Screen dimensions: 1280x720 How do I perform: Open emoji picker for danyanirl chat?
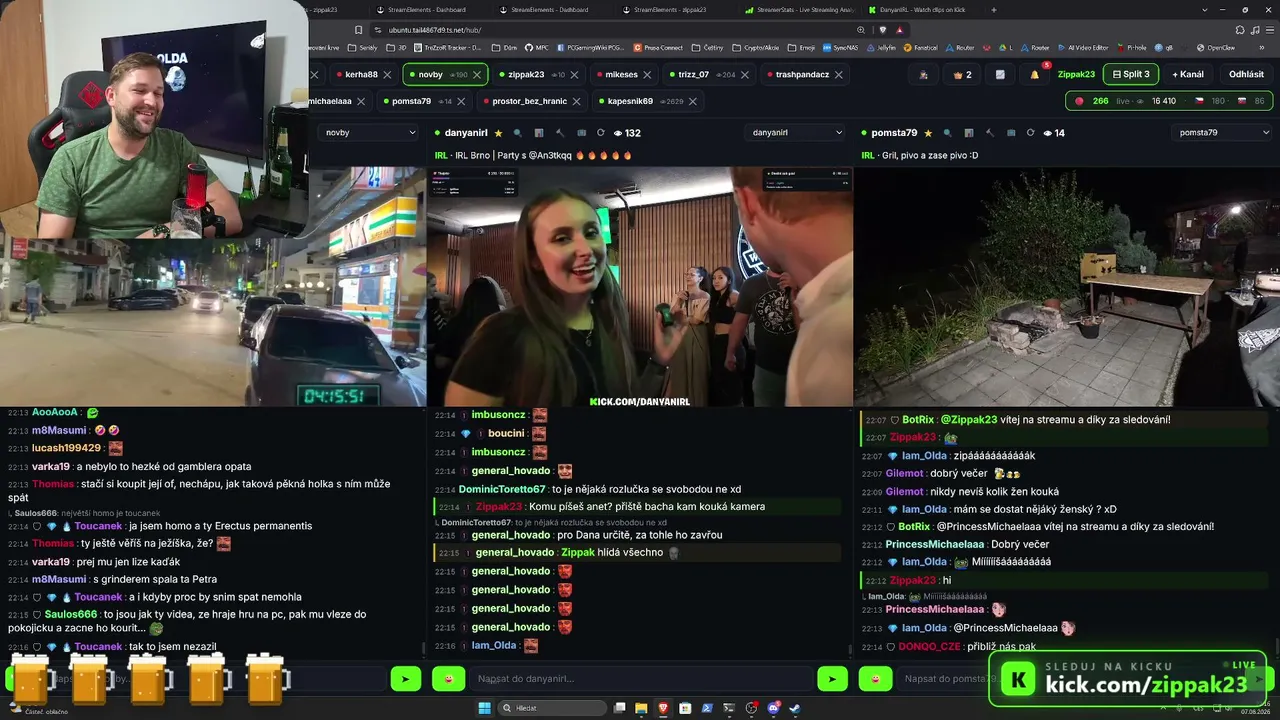point(449,679)
